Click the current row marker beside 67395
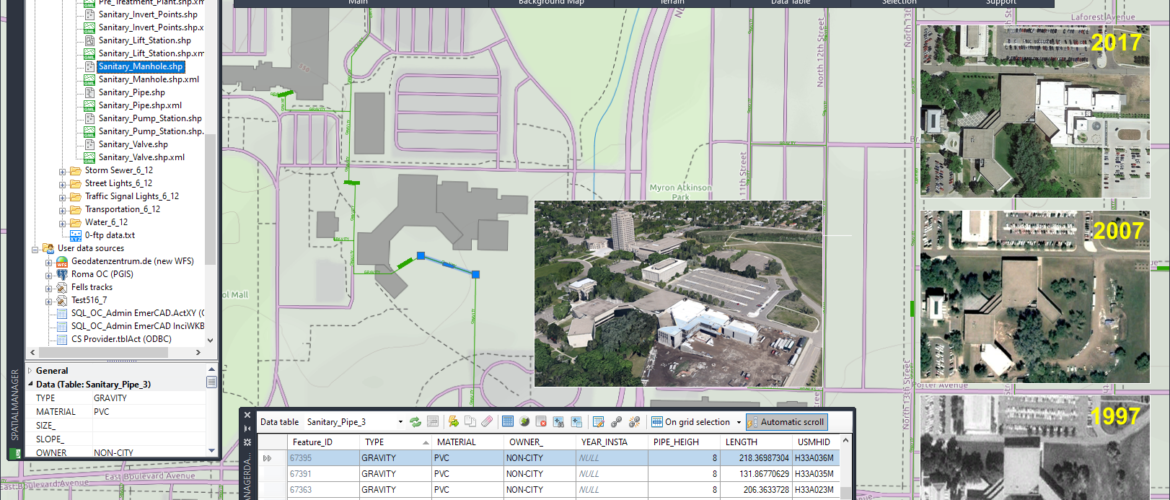 (x=267, y=457)
